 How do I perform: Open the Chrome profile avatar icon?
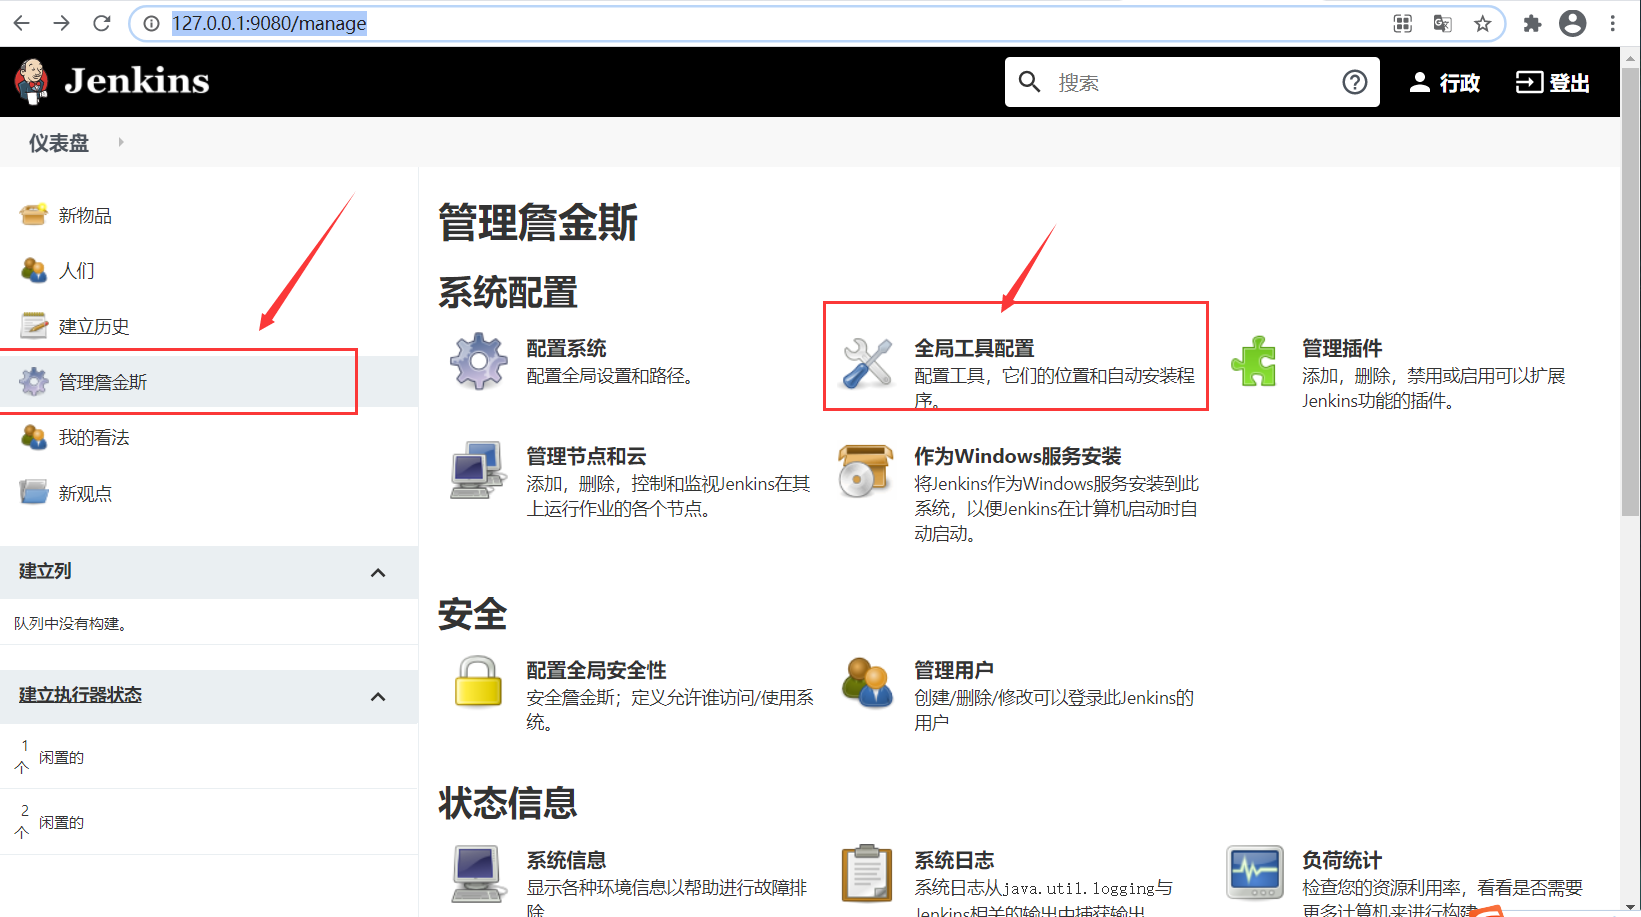click(1573, 23)
